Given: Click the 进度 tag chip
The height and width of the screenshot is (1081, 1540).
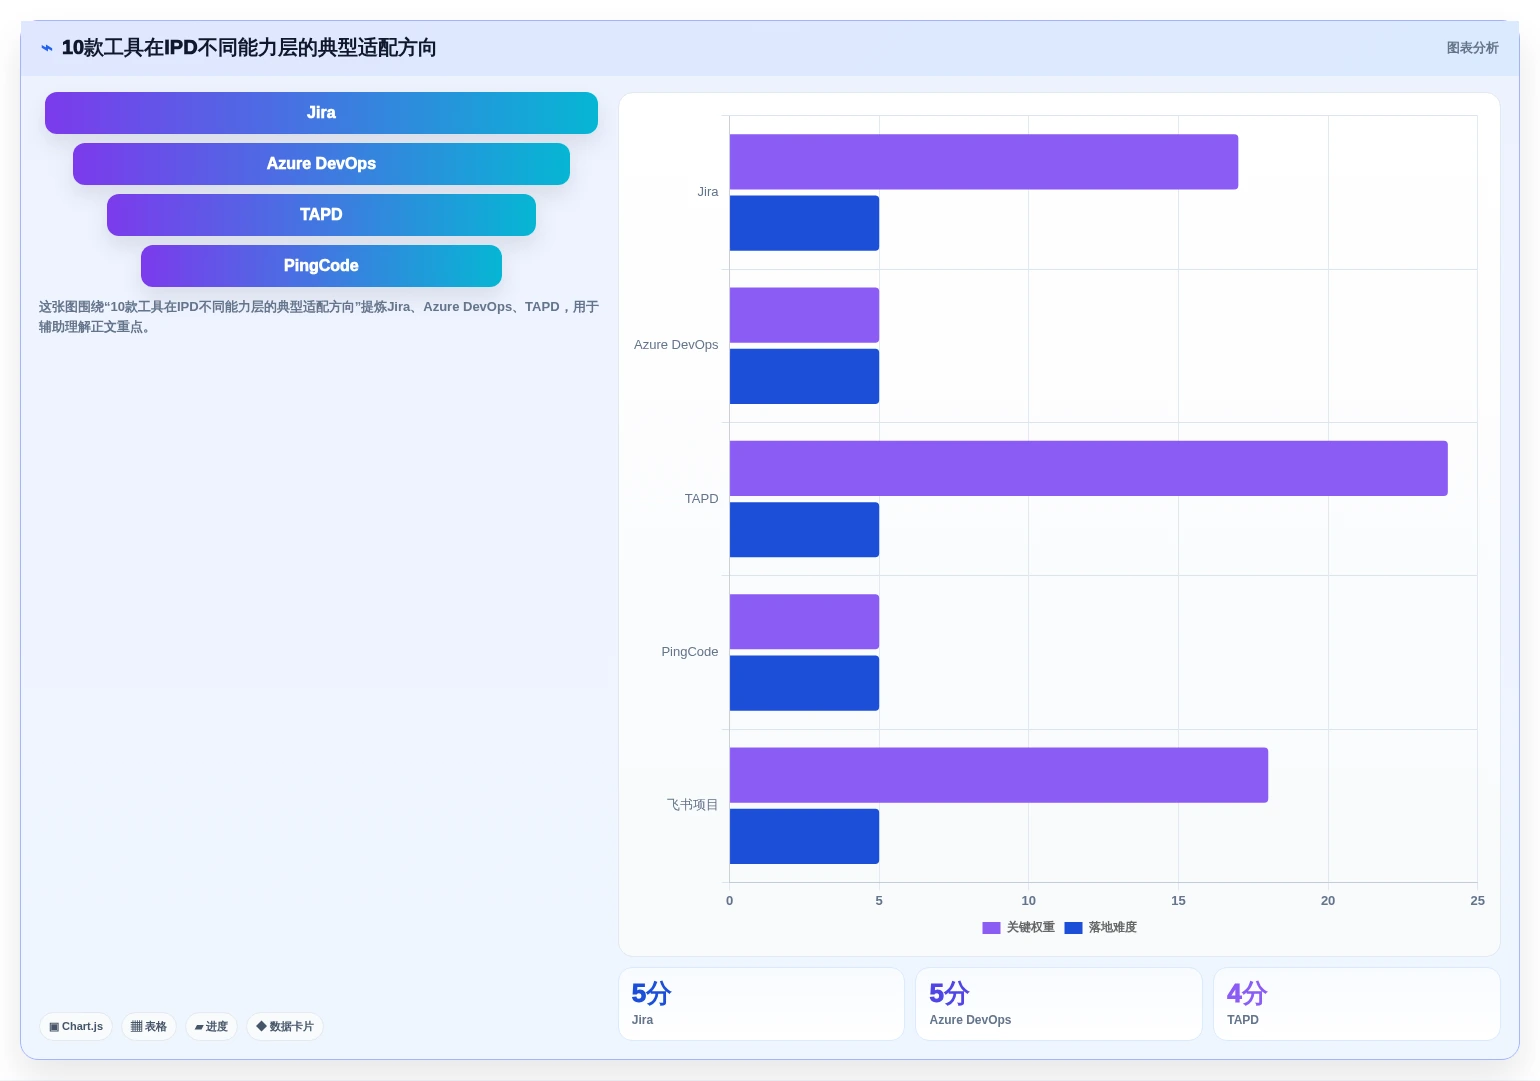Looking at the screenshot, I should [x=211, y=1026].
